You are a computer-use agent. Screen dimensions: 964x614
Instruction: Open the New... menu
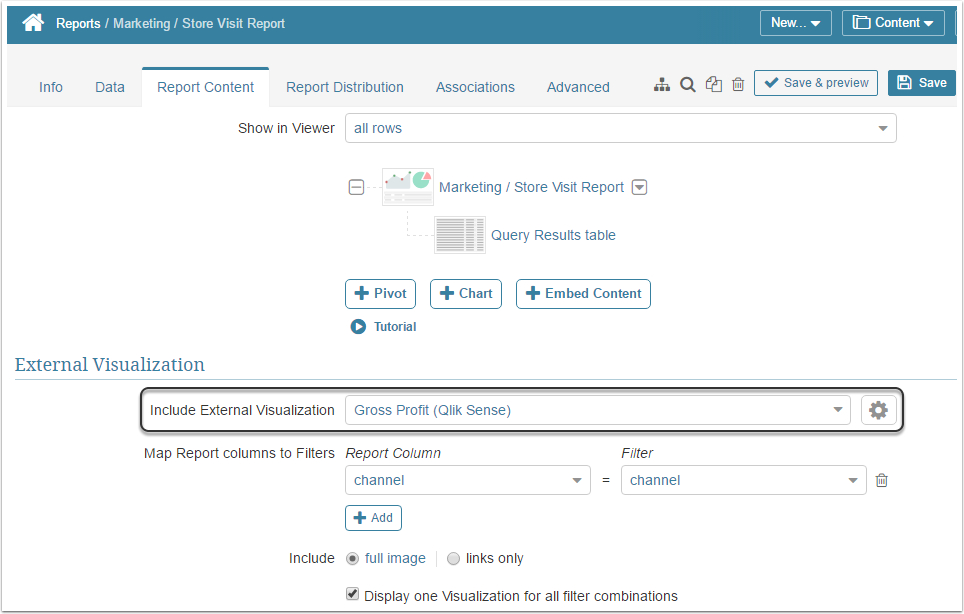[796, 23]
